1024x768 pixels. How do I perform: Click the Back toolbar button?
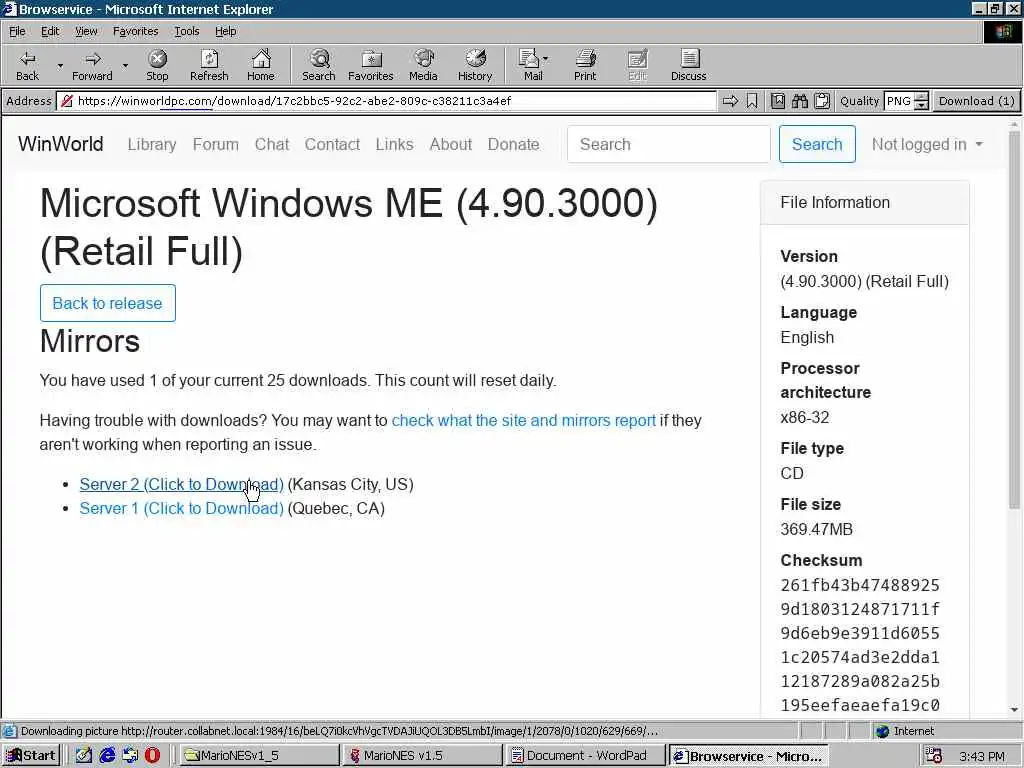pos(27,65)
